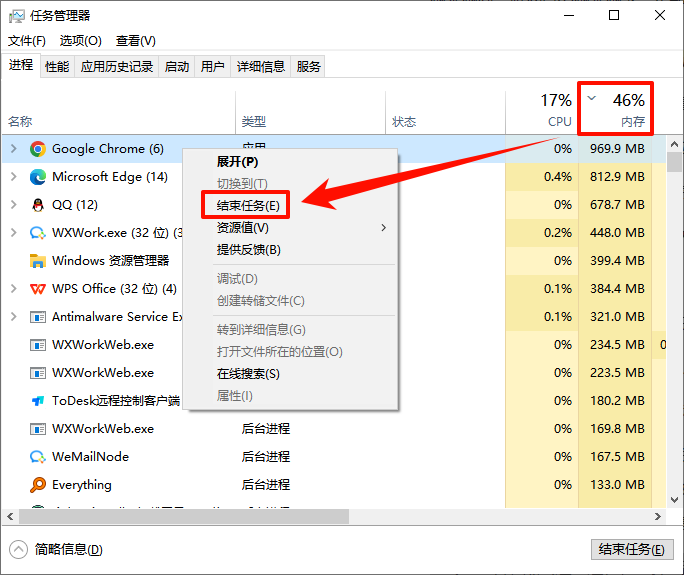
Task: Expand the Microsoft Edge (14) process group
Action: click(x=14, y=177)
